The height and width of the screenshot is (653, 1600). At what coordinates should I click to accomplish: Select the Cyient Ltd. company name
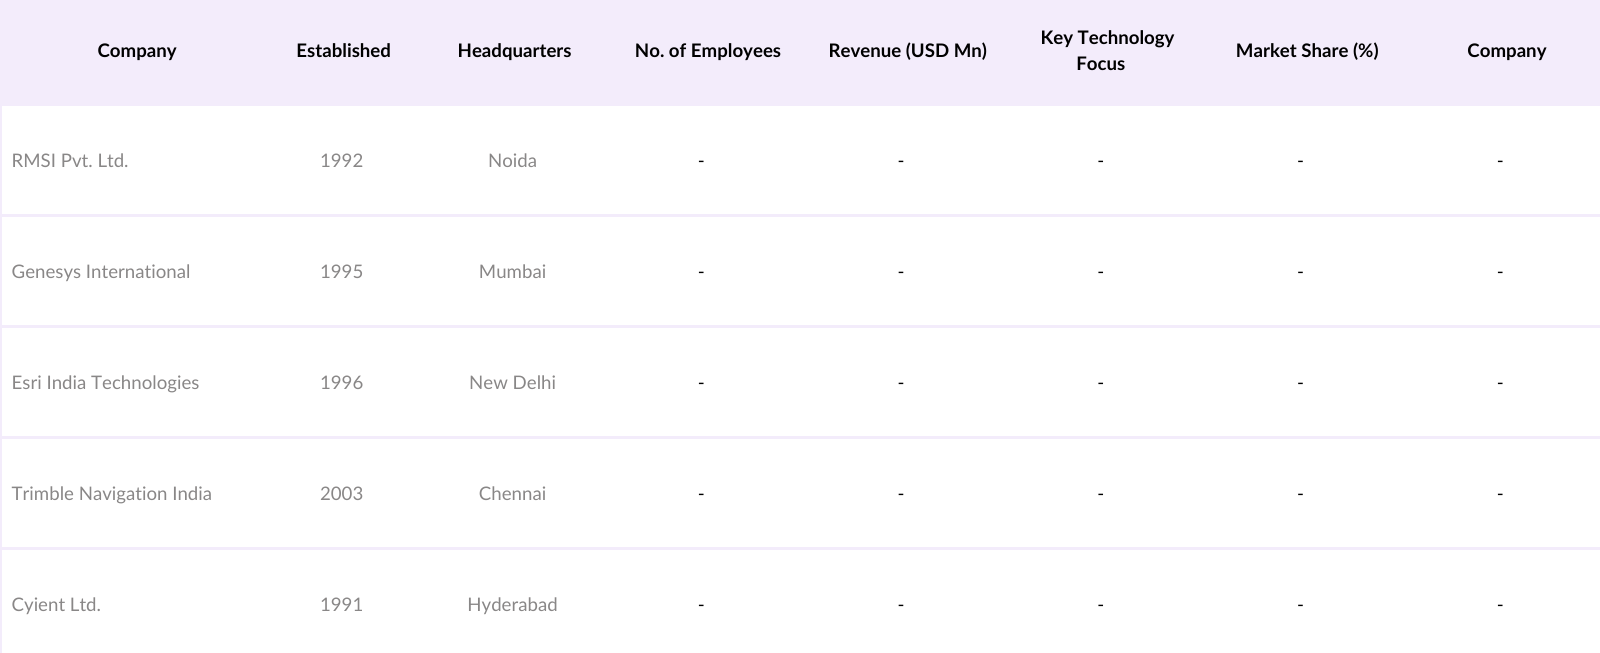tap(56, 605)
